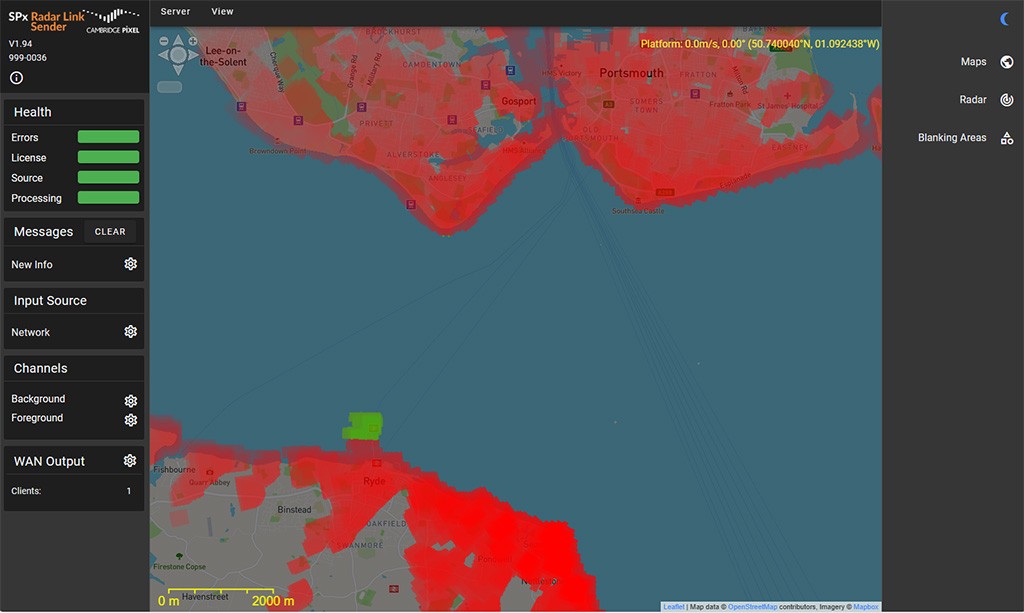Click the Errors health status bar
1024x613 pixels.
[x=108, y=137]
